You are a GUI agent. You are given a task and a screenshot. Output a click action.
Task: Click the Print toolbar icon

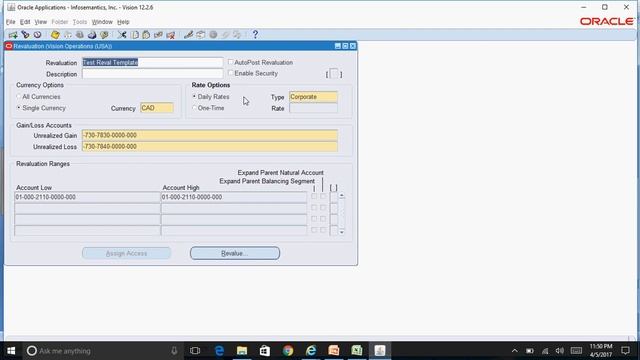coord(92,35)
